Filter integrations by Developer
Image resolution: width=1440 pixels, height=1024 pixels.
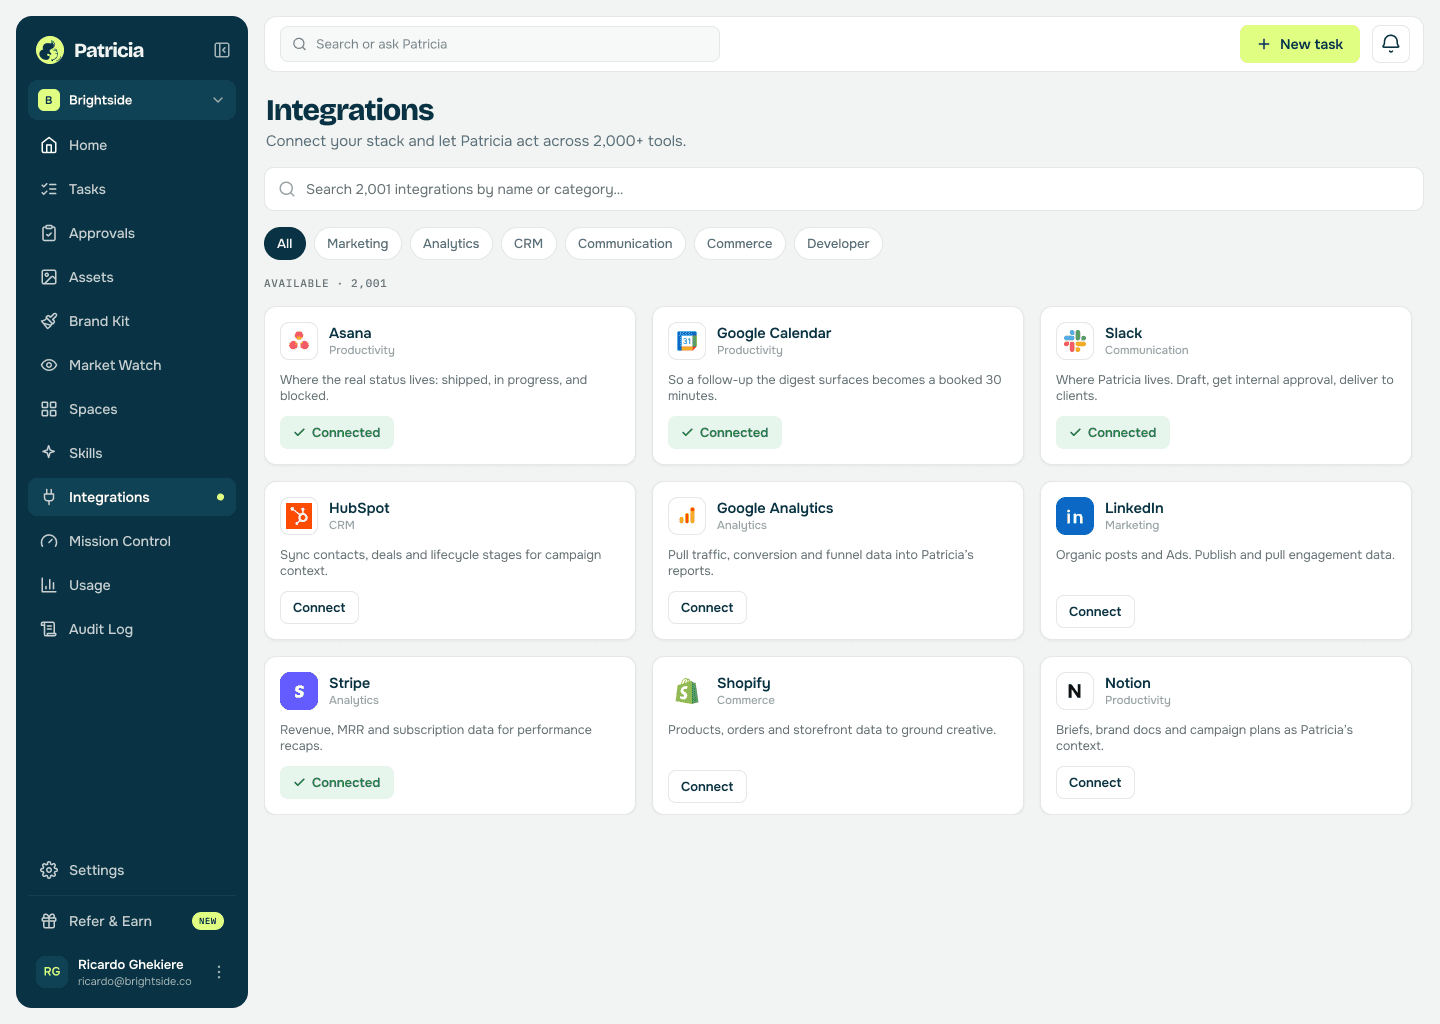click(x=838, y=244)
